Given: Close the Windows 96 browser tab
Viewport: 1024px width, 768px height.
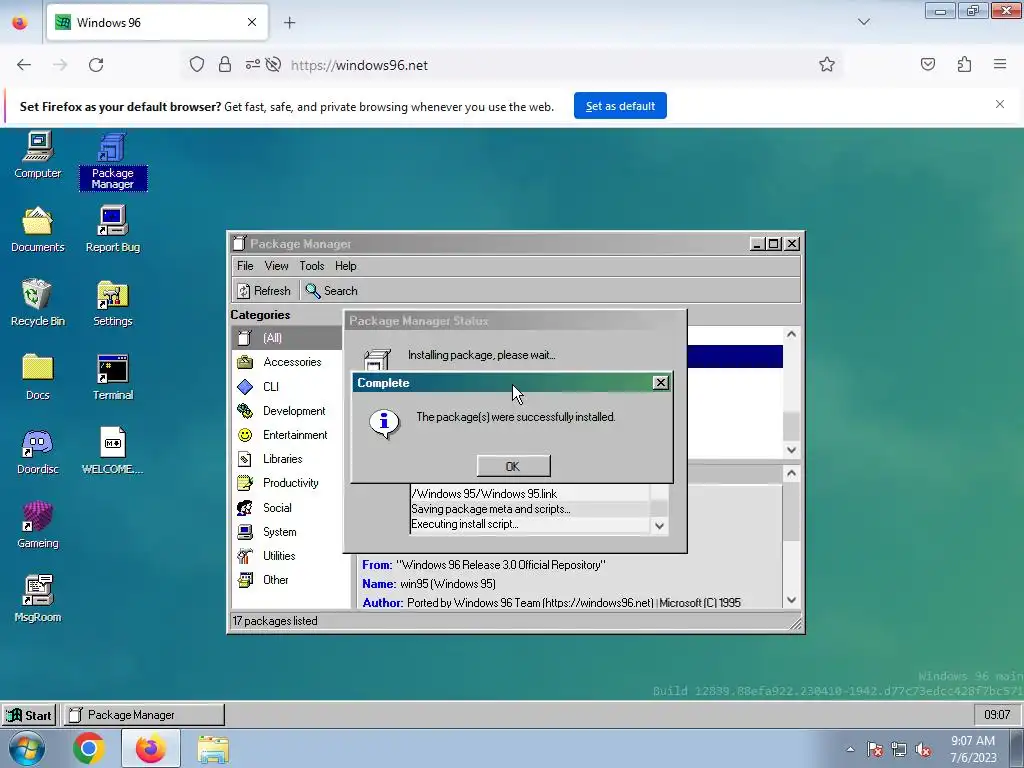Looking at the screenshot, I should pos(252,22).
